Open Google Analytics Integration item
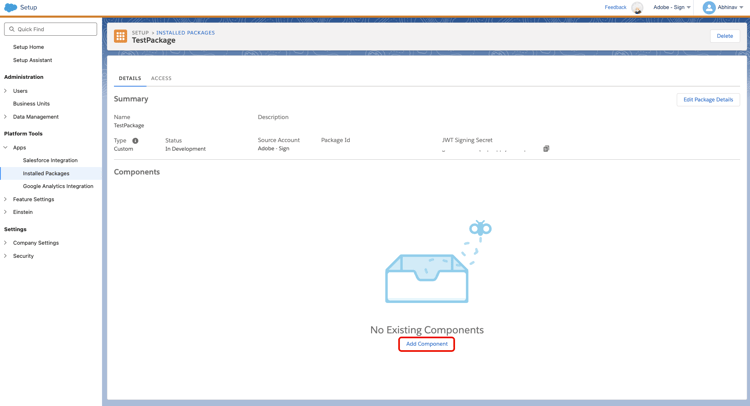 [58, 186]
